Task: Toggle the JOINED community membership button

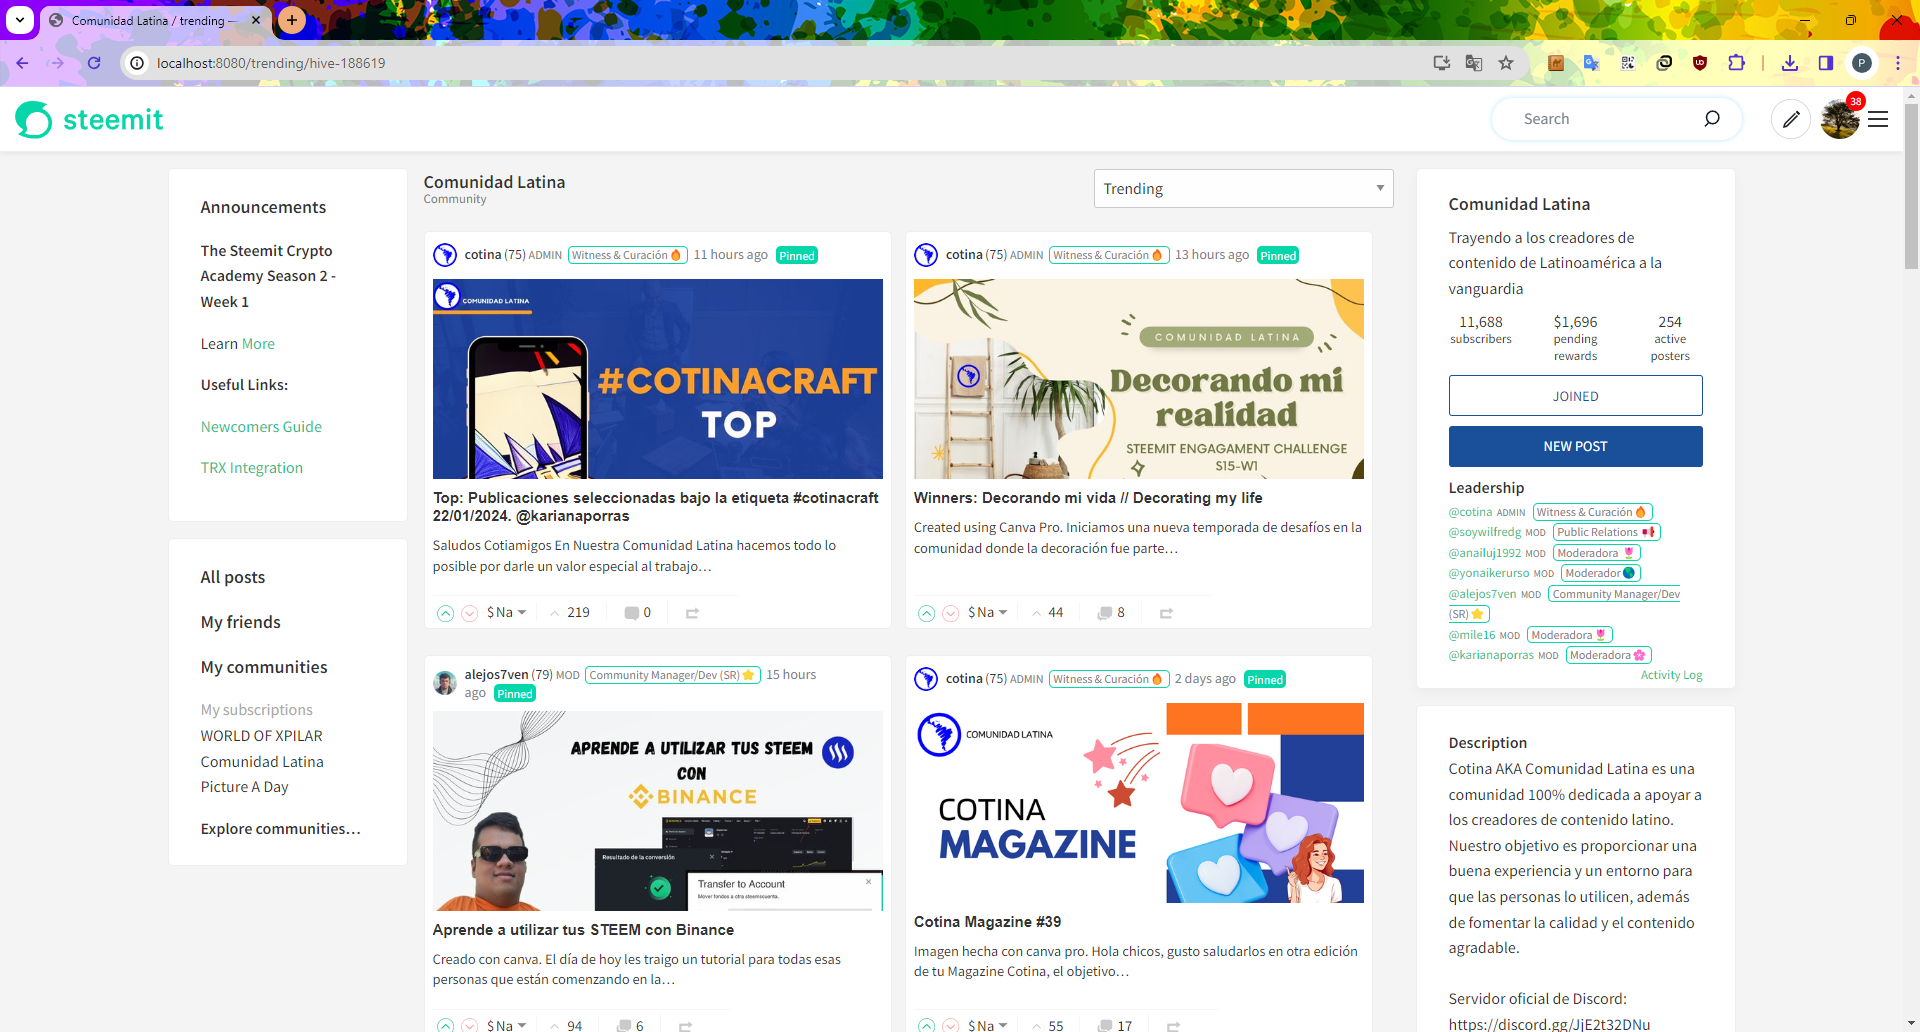Action: pyautogui.click(x=1575, y=396)
